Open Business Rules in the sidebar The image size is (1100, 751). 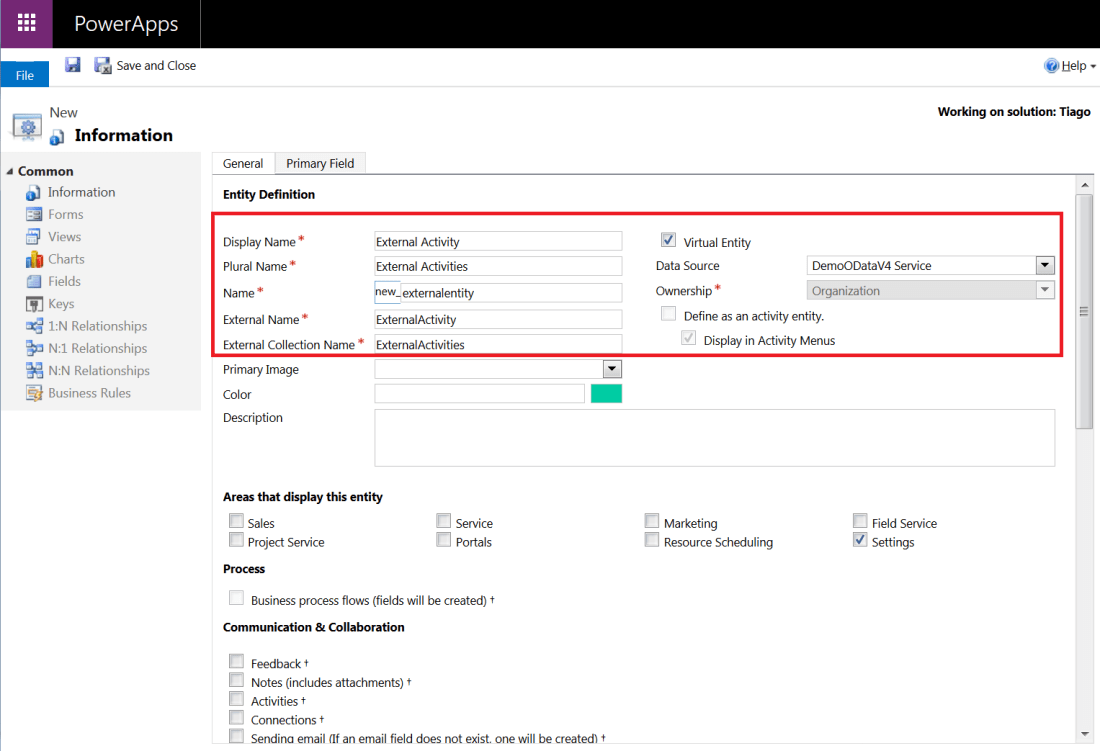[x=89, y=393]
